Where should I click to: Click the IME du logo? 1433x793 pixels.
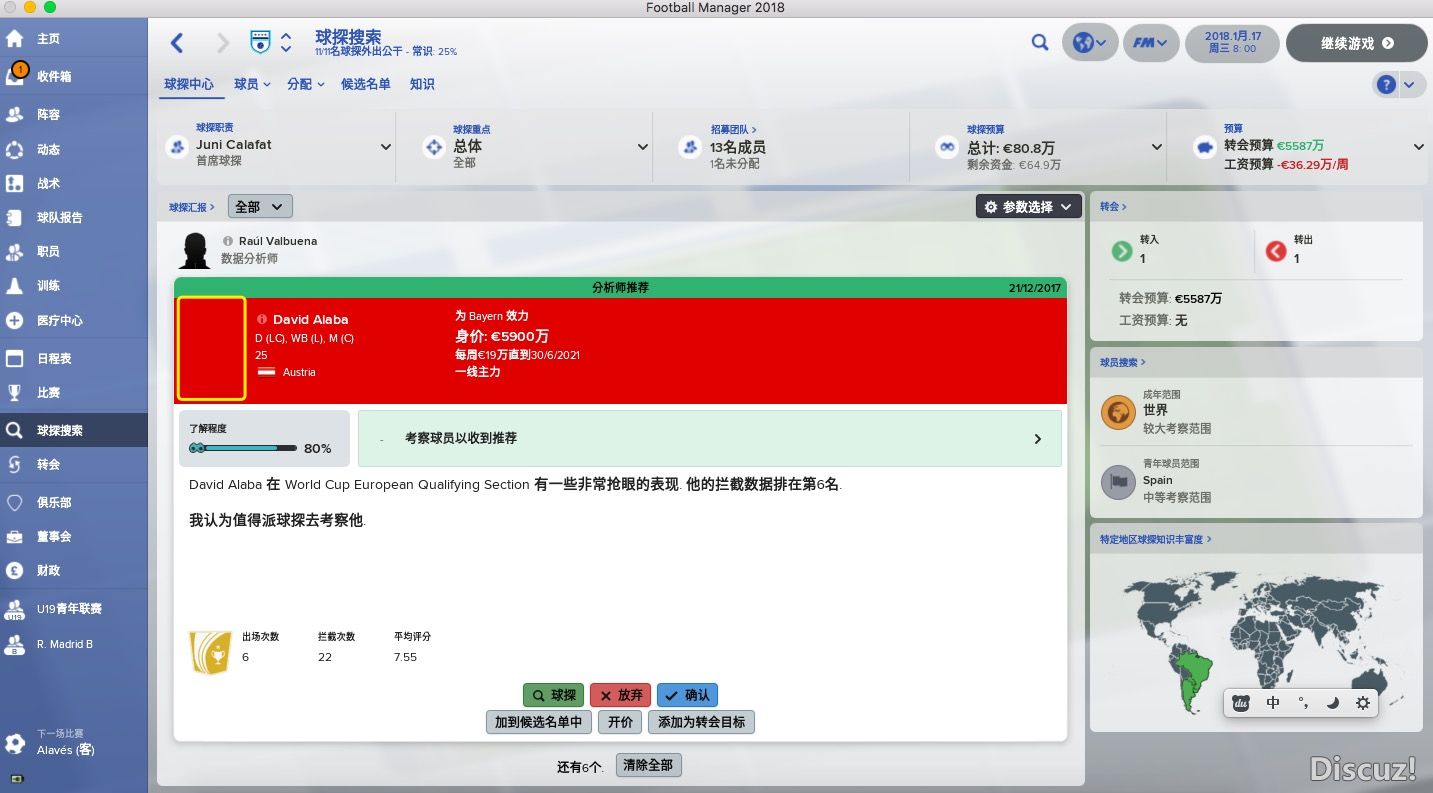point(1242,703)
